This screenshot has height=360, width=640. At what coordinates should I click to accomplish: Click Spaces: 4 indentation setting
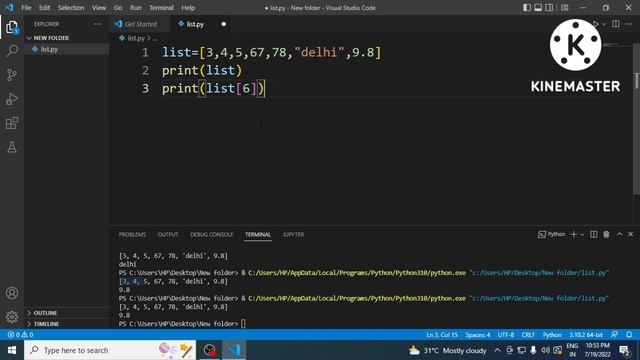click(478, 335)
